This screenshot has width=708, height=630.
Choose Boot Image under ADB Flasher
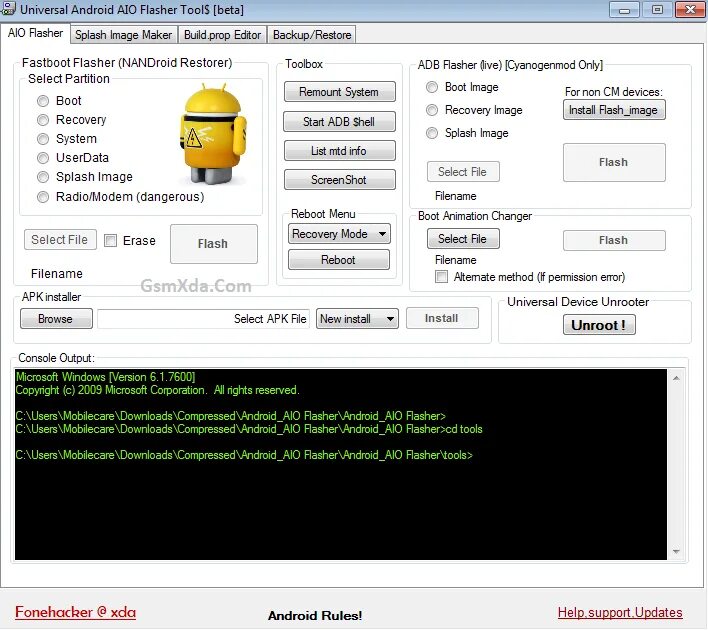click(432, 87)
